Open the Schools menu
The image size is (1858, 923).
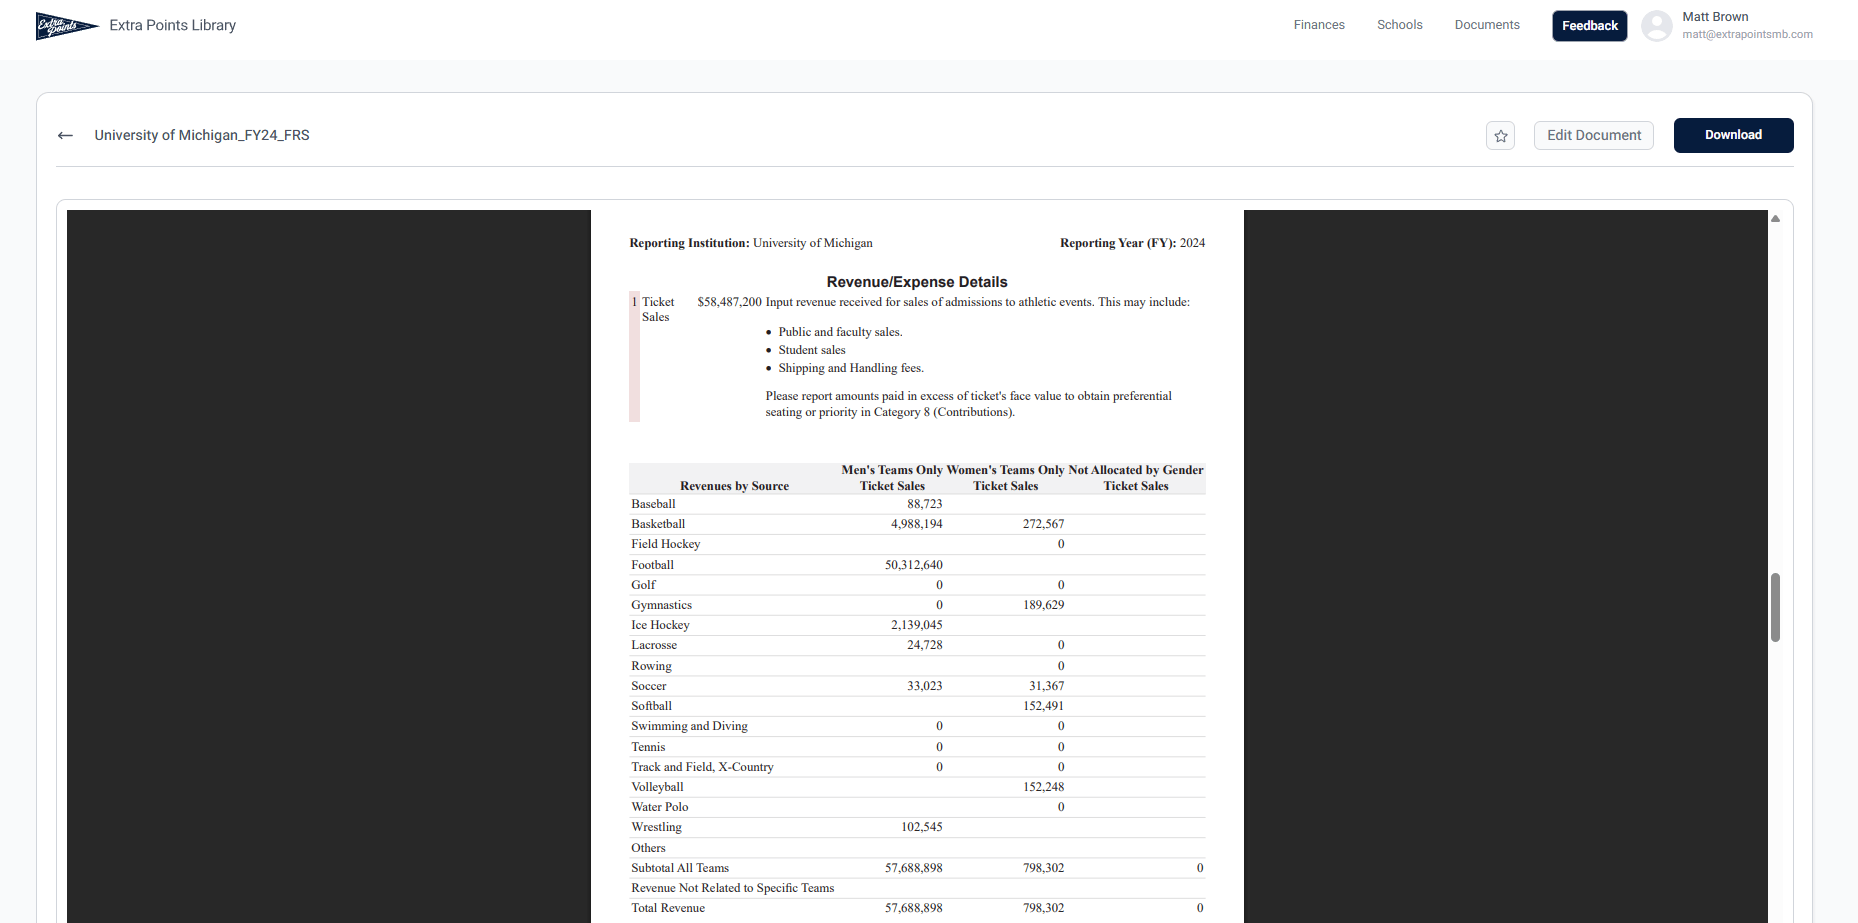[x=1399, y=25]
